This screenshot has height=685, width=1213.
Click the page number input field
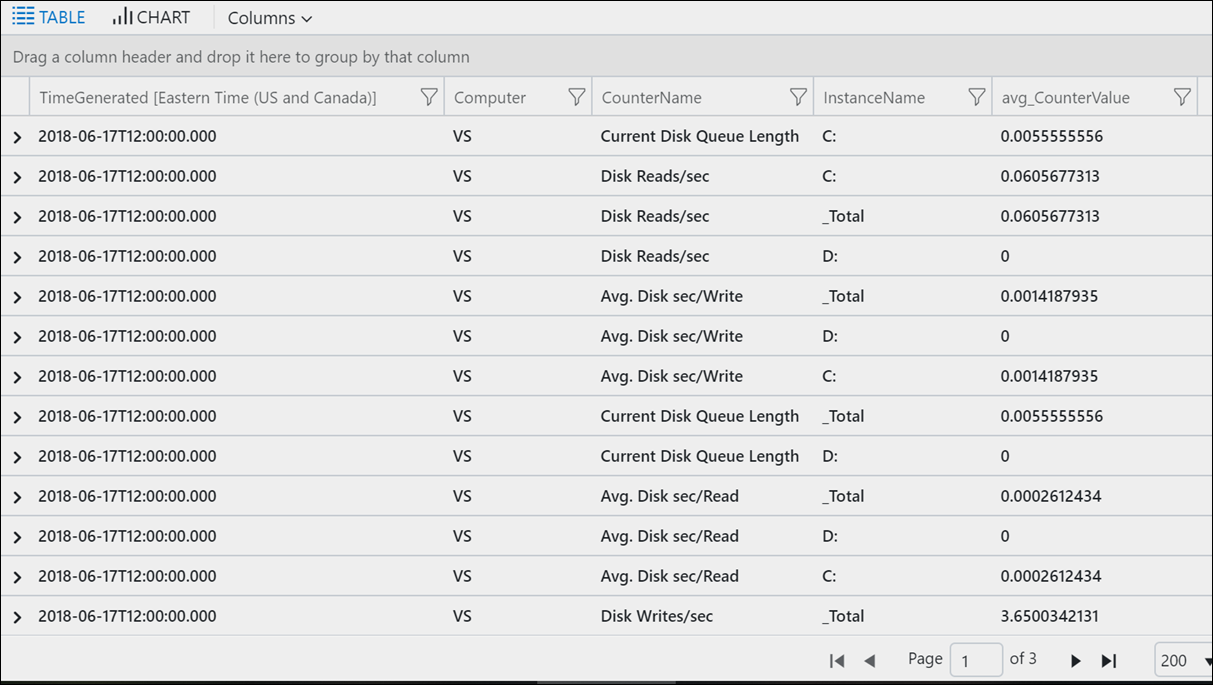point(976,660)
